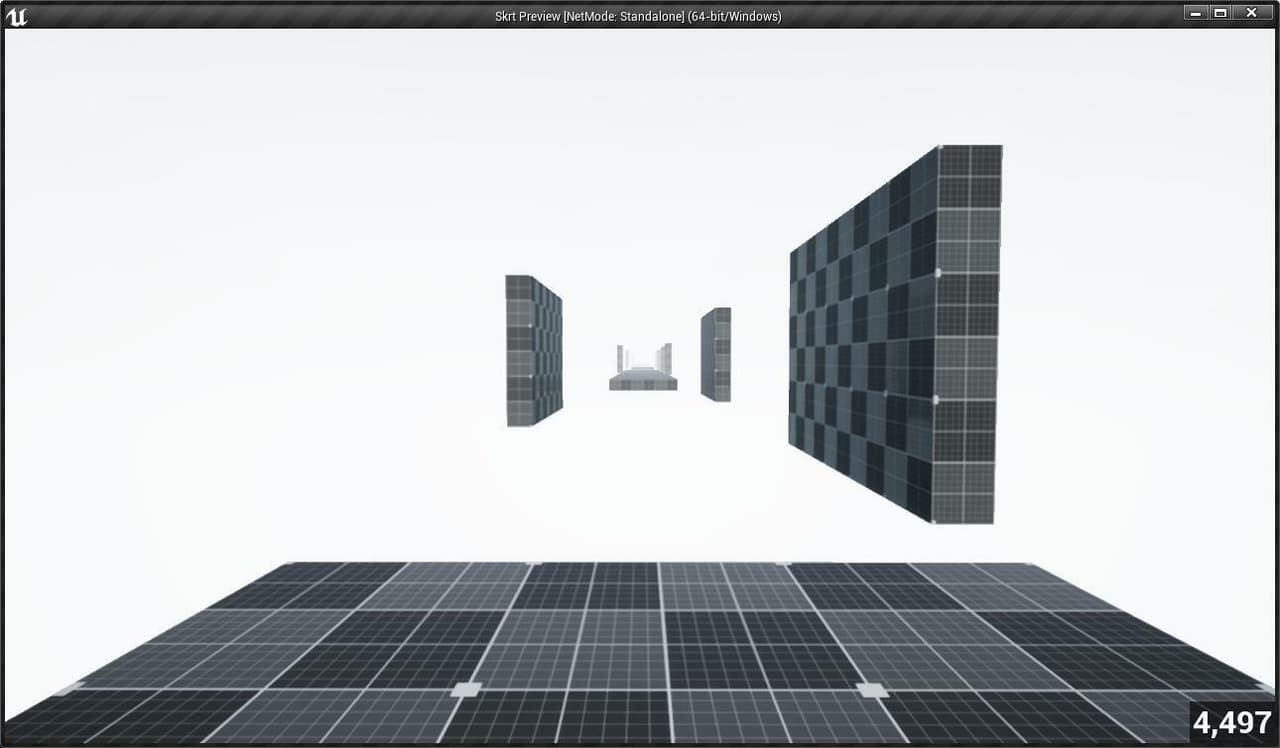This screenshot has width=1280, height=748.
Task: Click the Unreal Engine logo icon
Action: [17, 16]
